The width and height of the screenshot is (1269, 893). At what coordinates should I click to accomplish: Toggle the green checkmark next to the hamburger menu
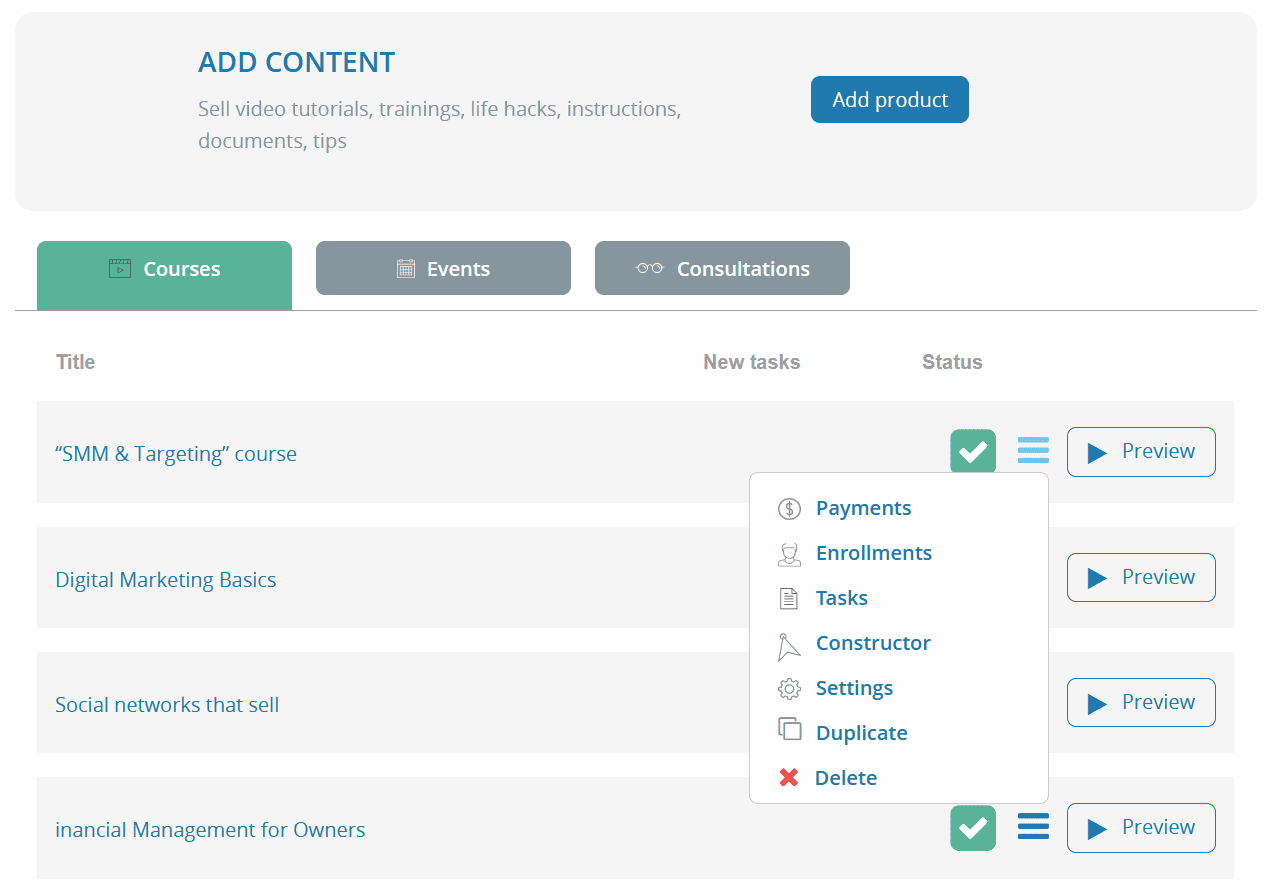[x=972, y=451]
